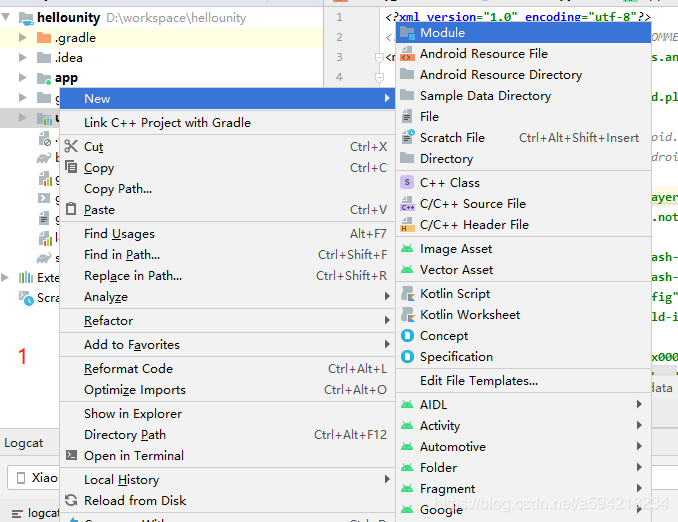The width and height of the screenshot is (678, 522).
Task: Click the hellounity project root icon
Action: (x=26, y=18)
